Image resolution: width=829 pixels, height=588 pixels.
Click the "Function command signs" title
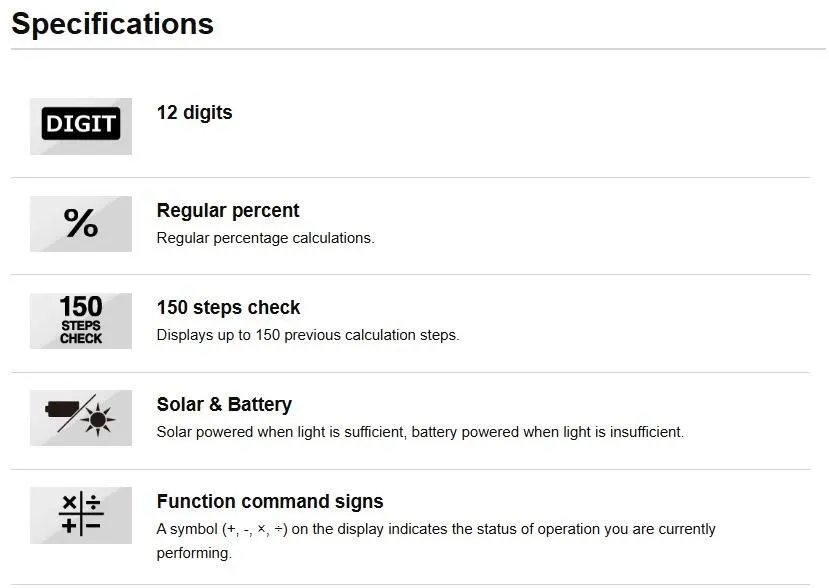point(270,502)
